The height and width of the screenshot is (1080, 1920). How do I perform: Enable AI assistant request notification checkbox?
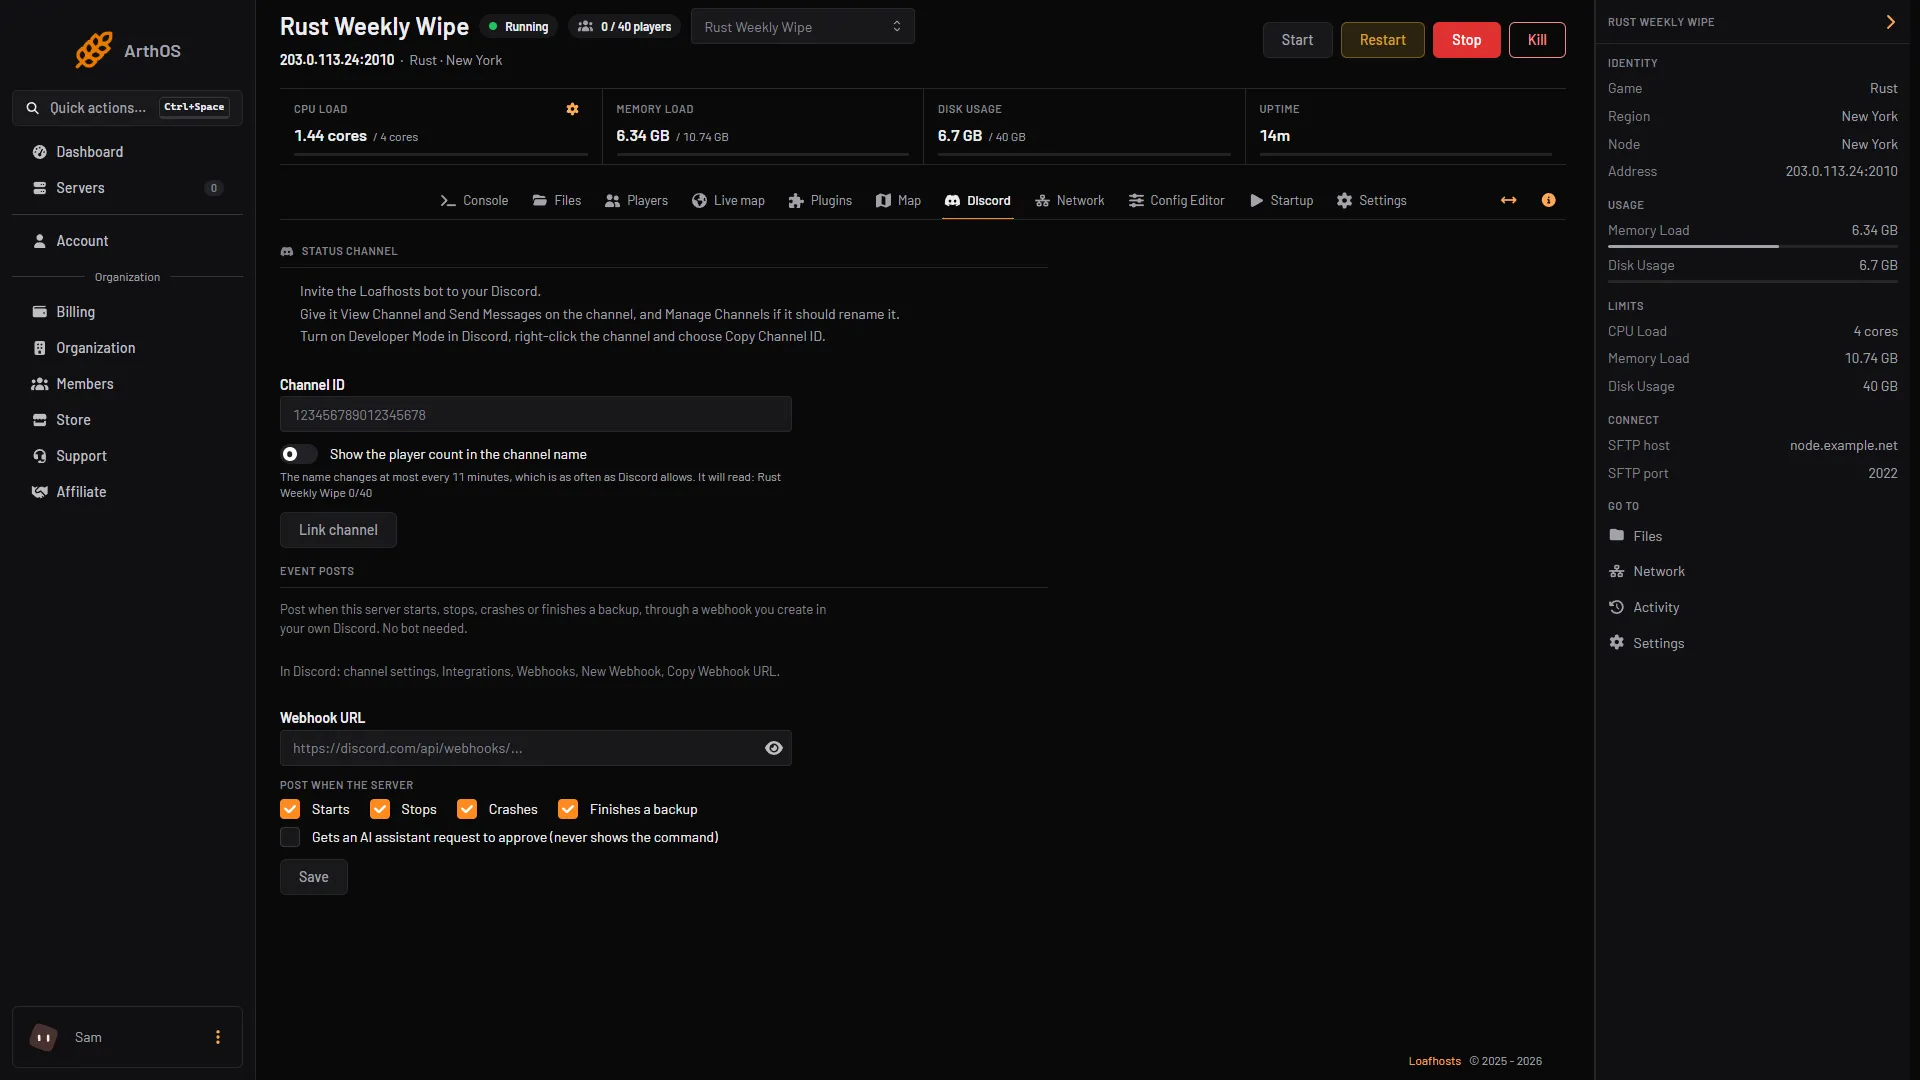point(290,837)
